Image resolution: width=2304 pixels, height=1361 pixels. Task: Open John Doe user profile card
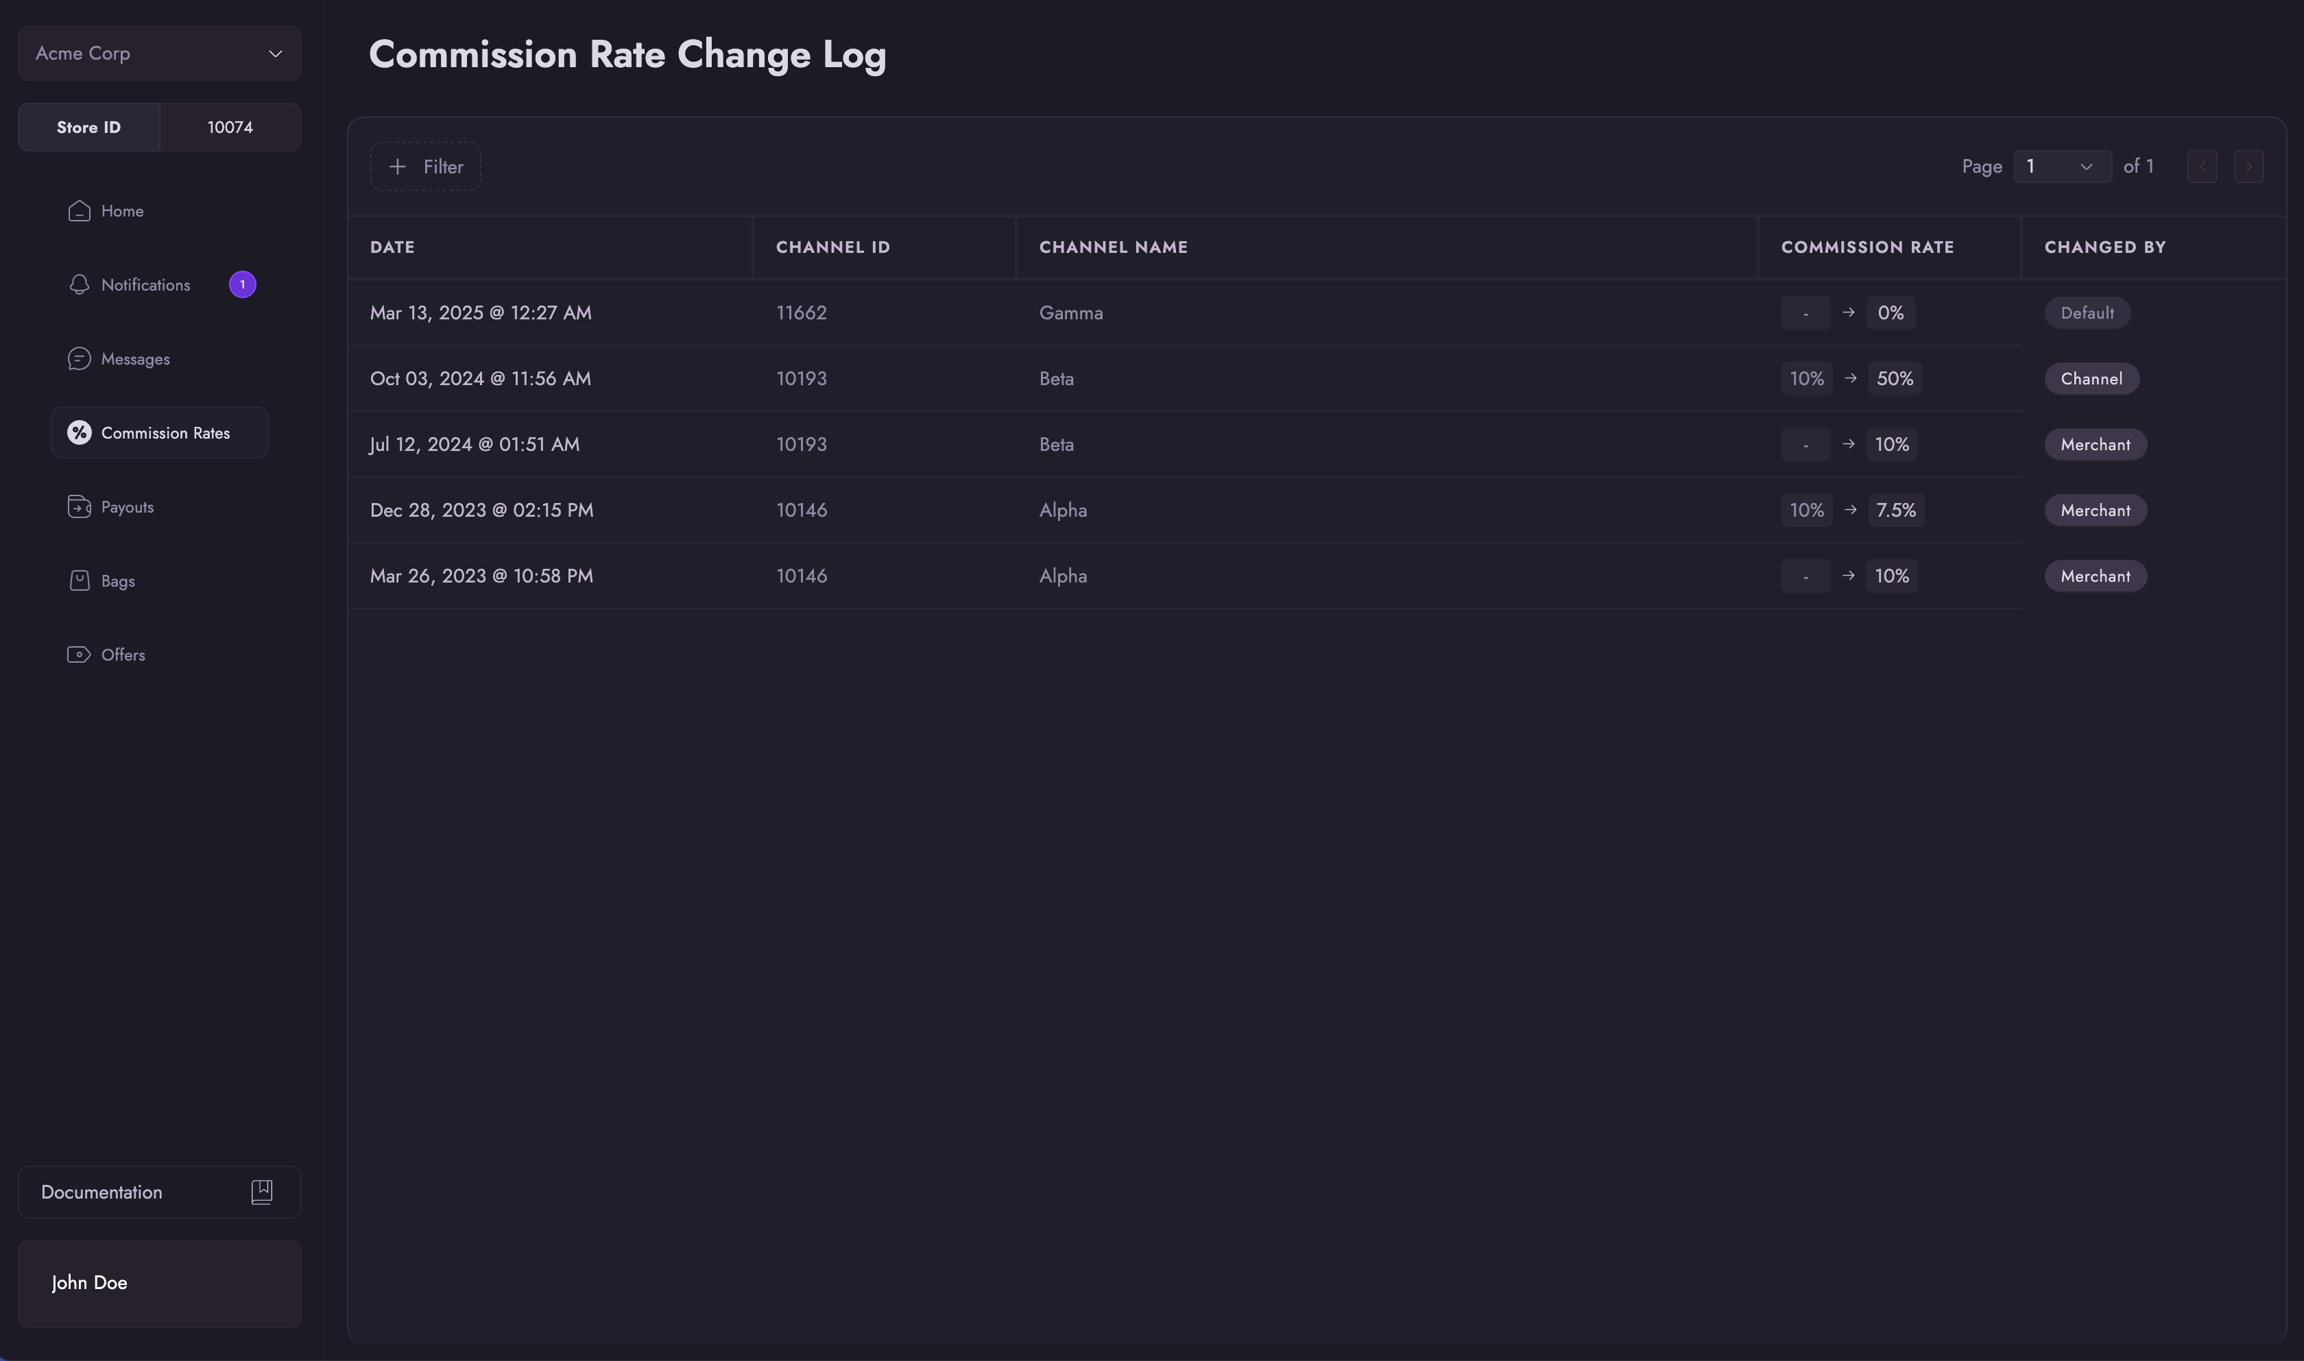(159, 1283)
